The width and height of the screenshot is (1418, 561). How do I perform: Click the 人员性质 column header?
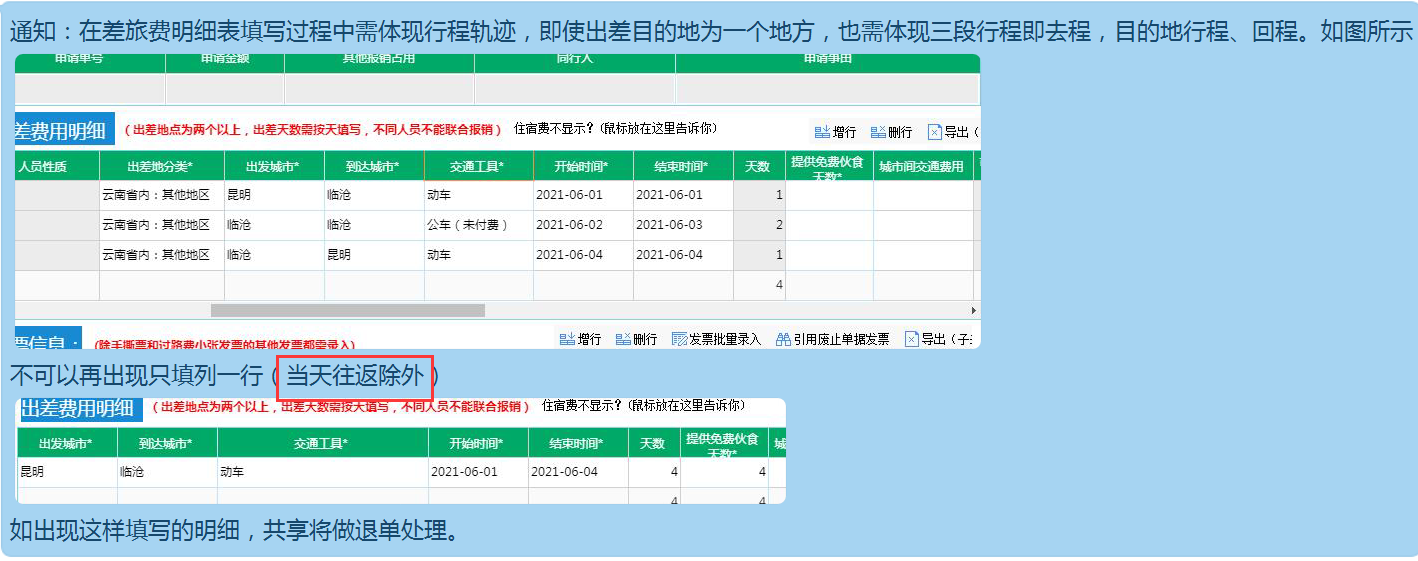43,166
